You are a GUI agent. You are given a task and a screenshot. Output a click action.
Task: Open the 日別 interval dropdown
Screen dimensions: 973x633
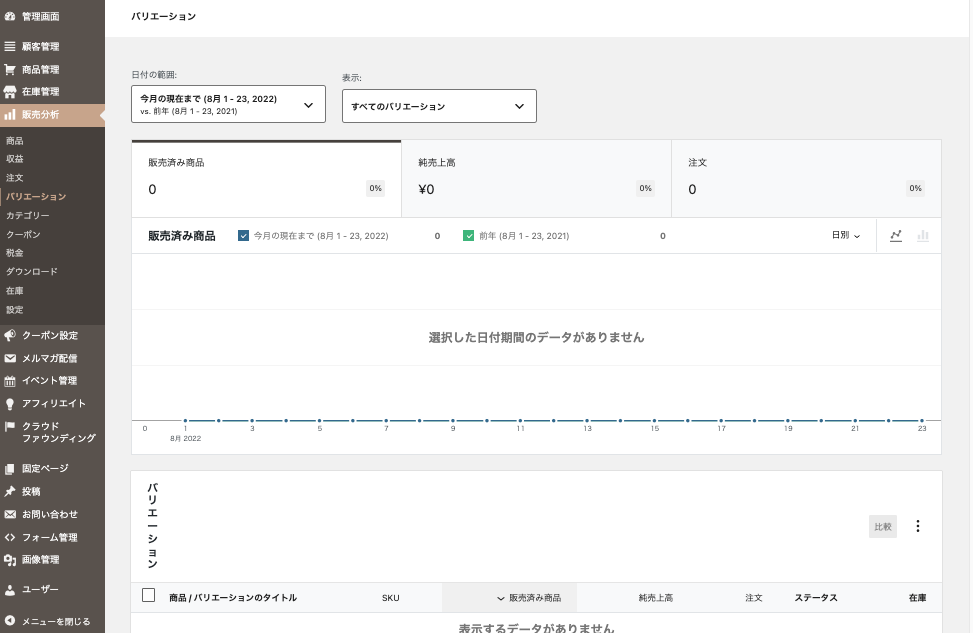pyautogui.click(x=845, y=236)
